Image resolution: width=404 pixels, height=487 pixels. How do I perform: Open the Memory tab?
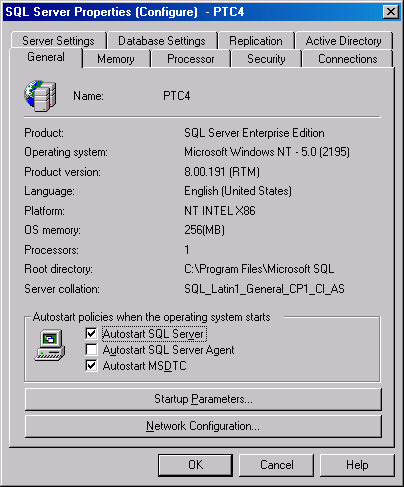[x=116, y=59]
